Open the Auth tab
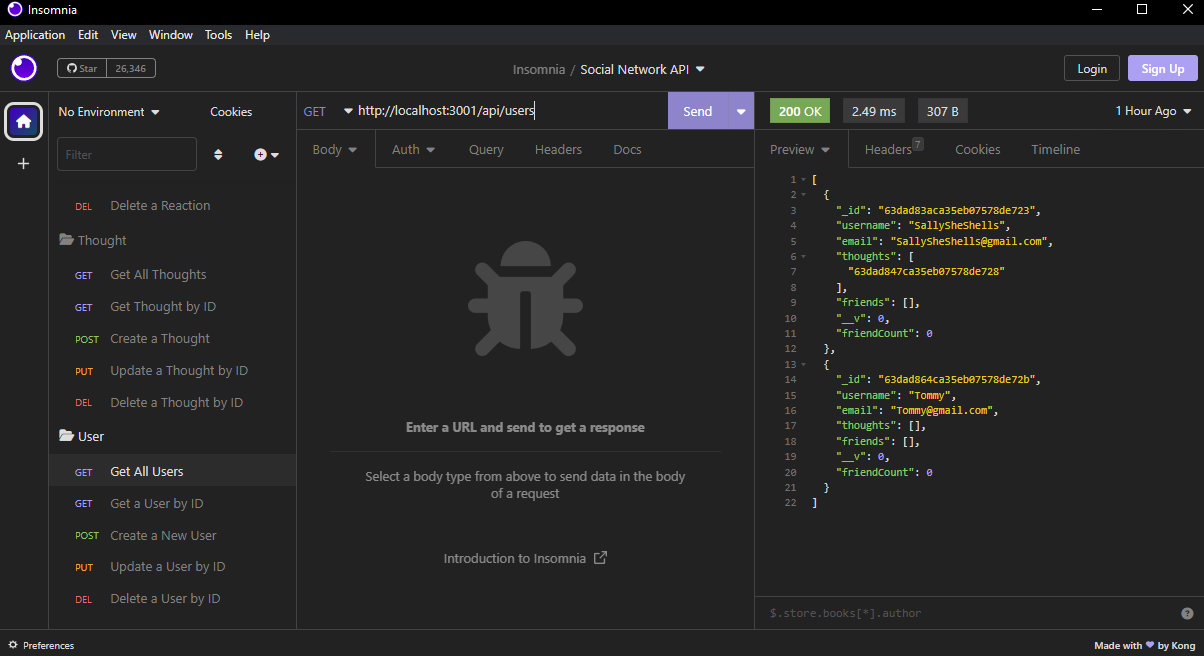Viewport: 1204px width, 656px height. [413, 149]
